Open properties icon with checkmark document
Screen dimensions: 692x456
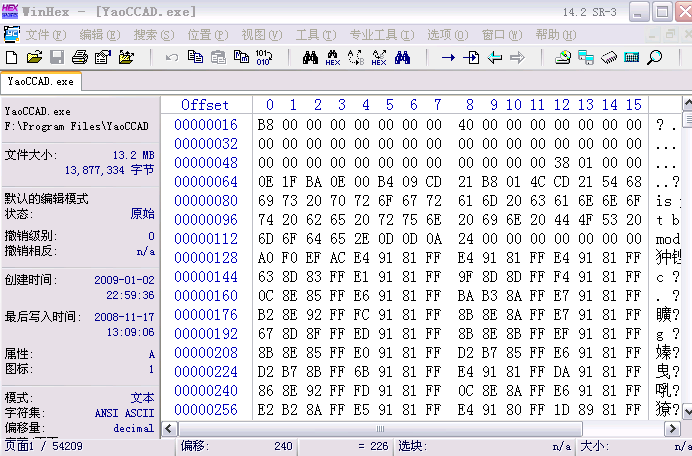click(103, 57)
